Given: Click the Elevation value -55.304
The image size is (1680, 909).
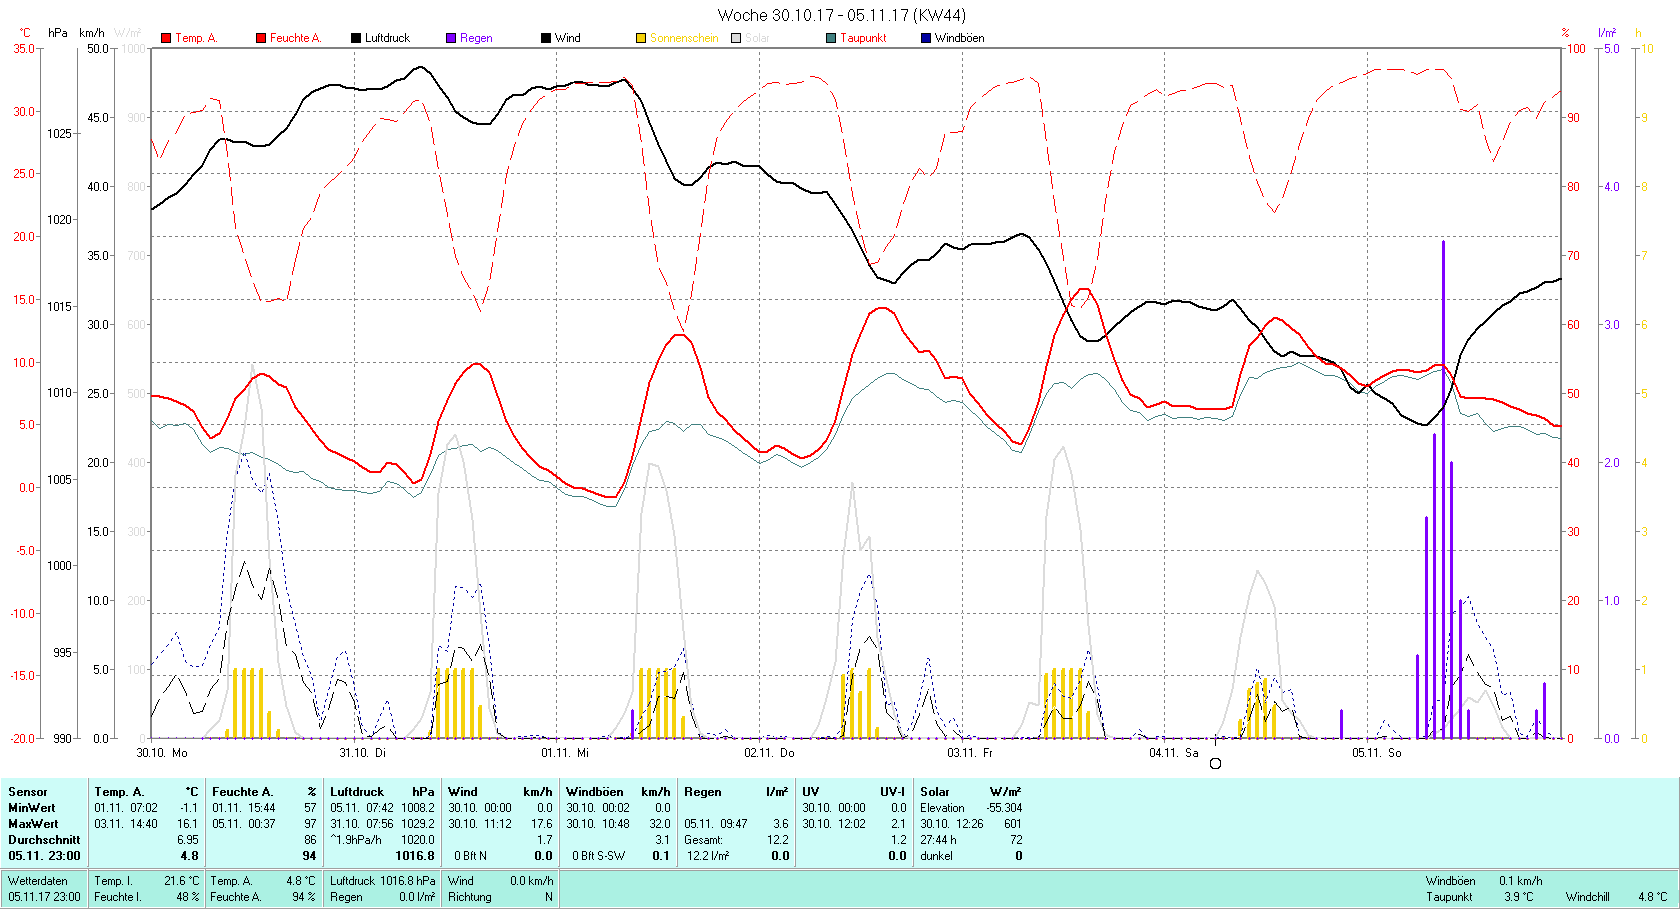Looking at the screenshot, I should click(1004, 807).
